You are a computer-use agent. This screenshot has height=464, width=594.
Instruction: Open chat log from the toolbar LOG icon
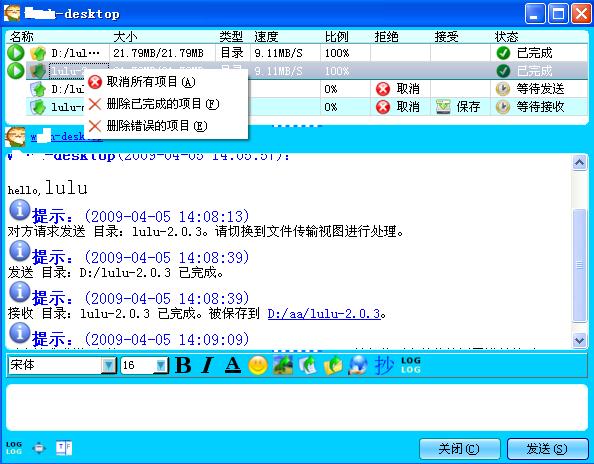(411, 365)
